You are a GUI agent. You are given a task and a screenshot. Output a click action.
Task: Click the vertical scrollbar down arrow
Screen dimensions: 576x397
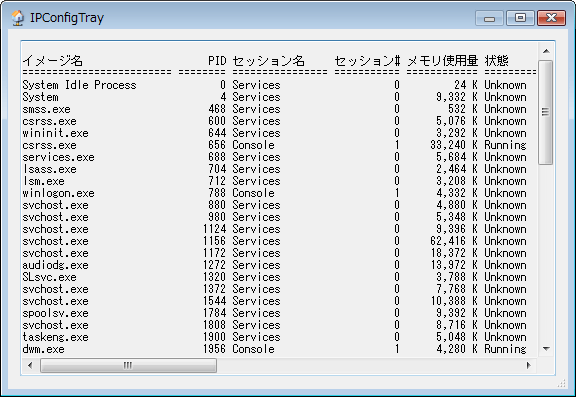[546, 349]
